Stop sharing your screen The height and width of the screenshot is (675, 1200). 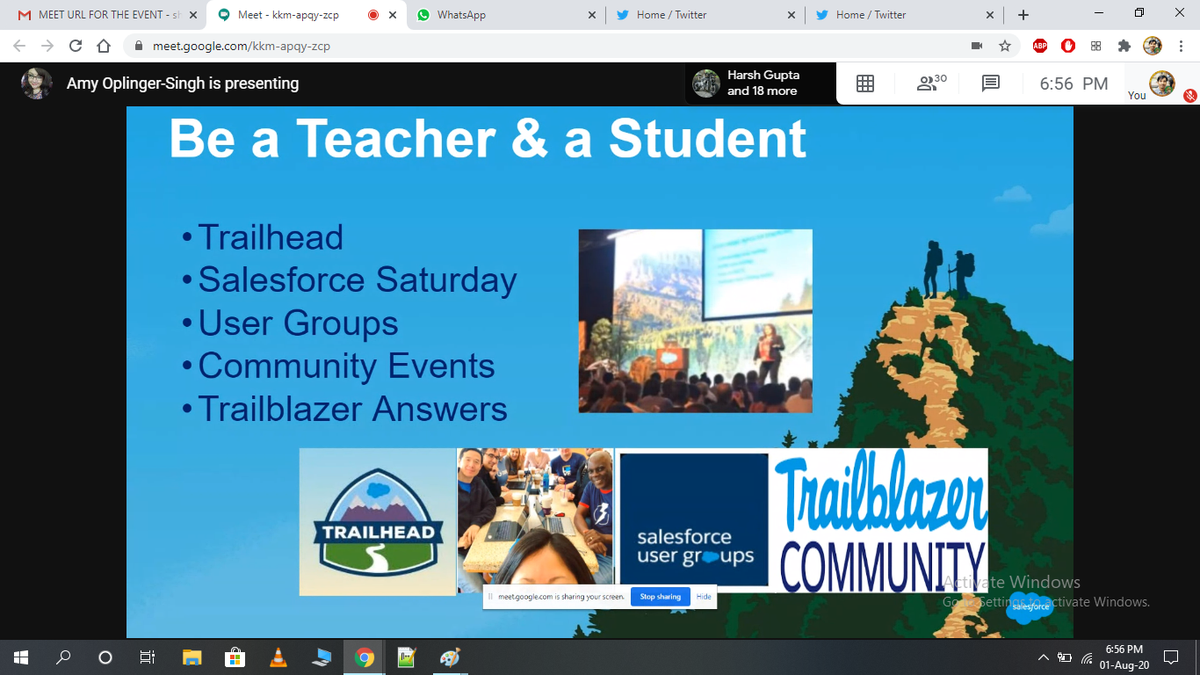660,597
